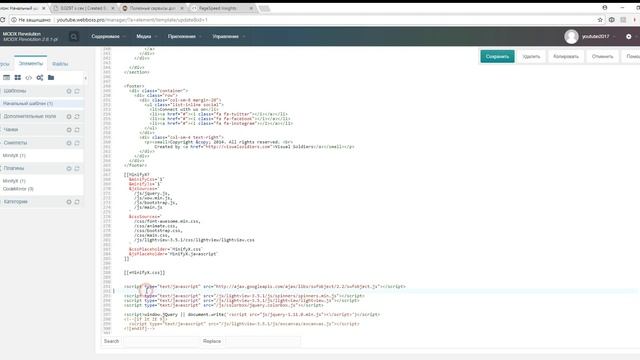Click the Удалить delete button

(x=531, y=57)
